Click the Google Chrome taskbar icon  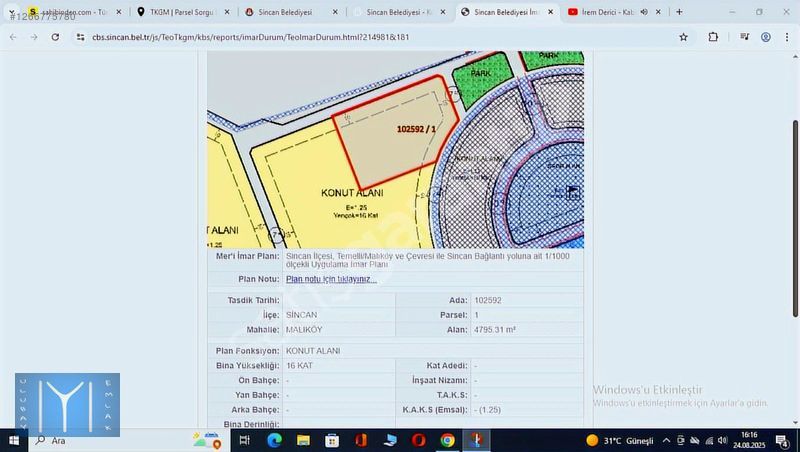point(447,440)
